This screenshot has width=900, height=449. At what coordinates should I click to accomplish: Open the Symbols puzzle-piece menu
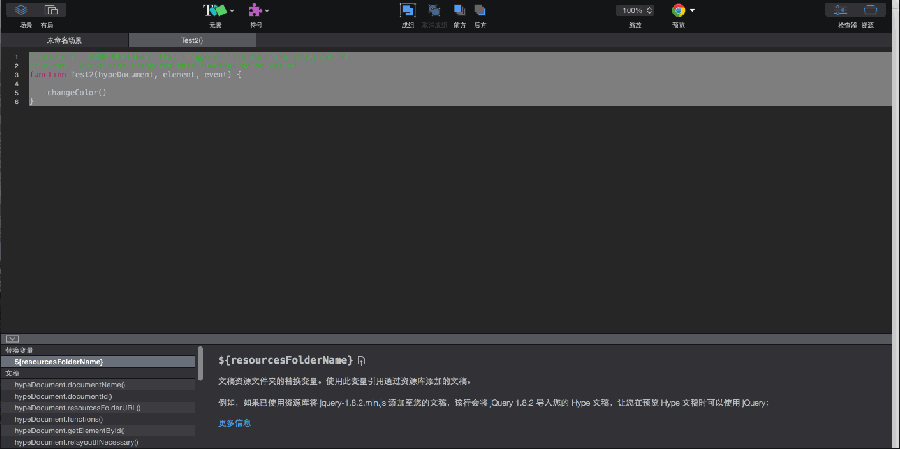[256, 10]
